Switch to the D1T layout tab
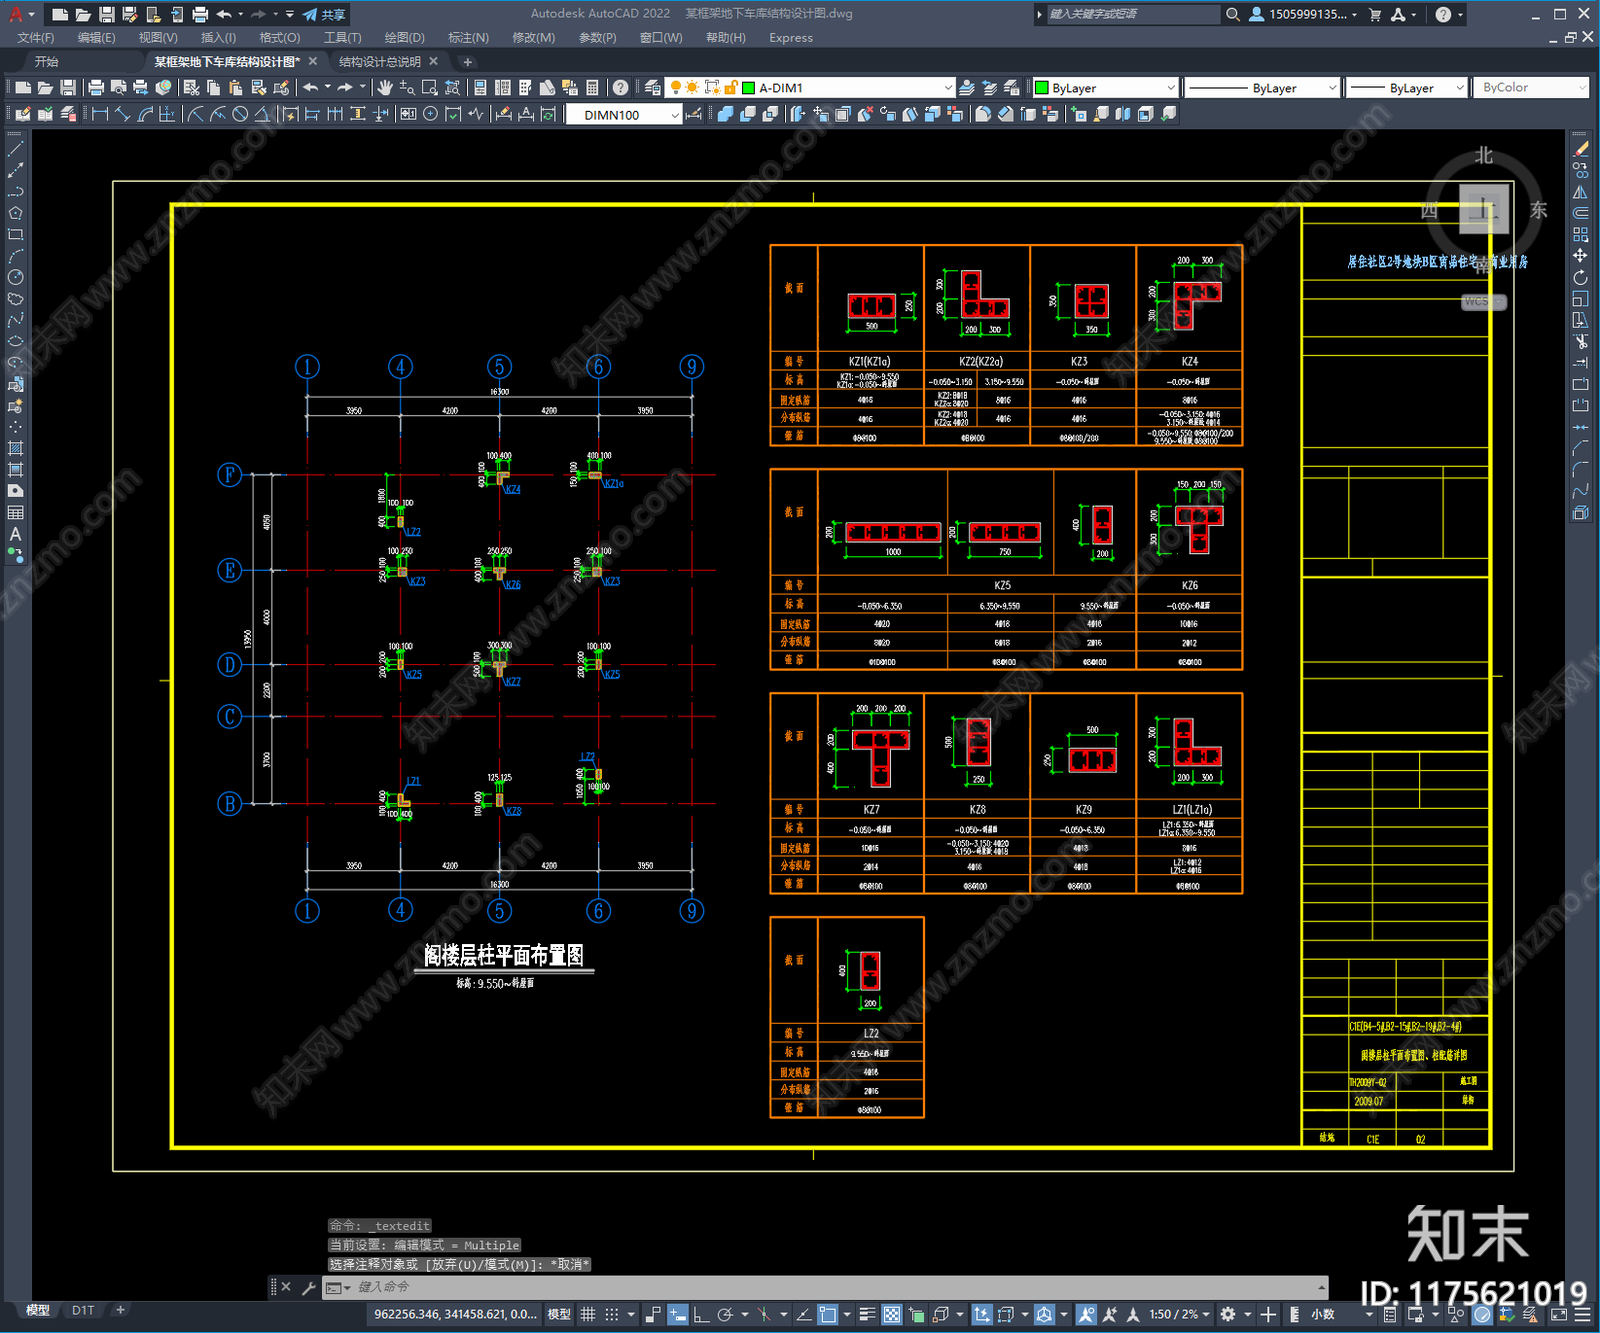The width and height of the screenshot is (1600, 1333). coord(83,1310)
